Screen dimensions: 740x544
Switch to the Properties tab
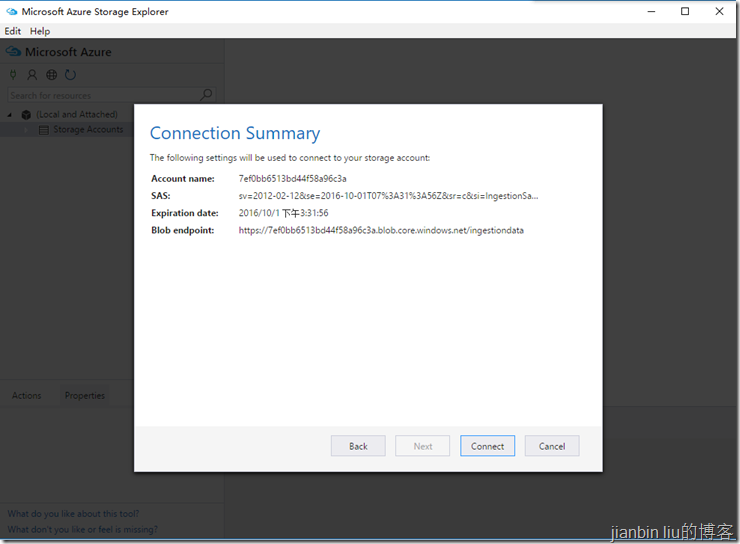tap(84, 395)
